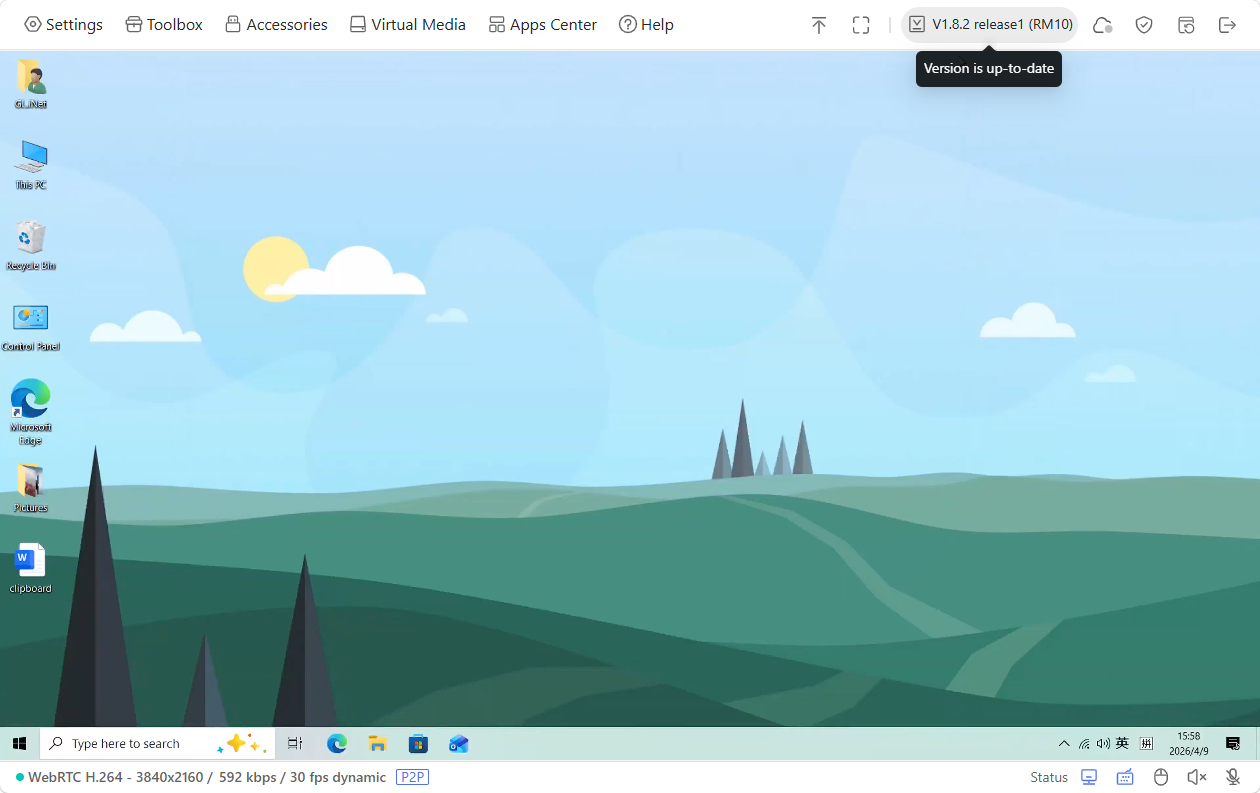Toggle the mouse status icon
The height and width of the screenshot is (793, 1260).
point(1161,777)
